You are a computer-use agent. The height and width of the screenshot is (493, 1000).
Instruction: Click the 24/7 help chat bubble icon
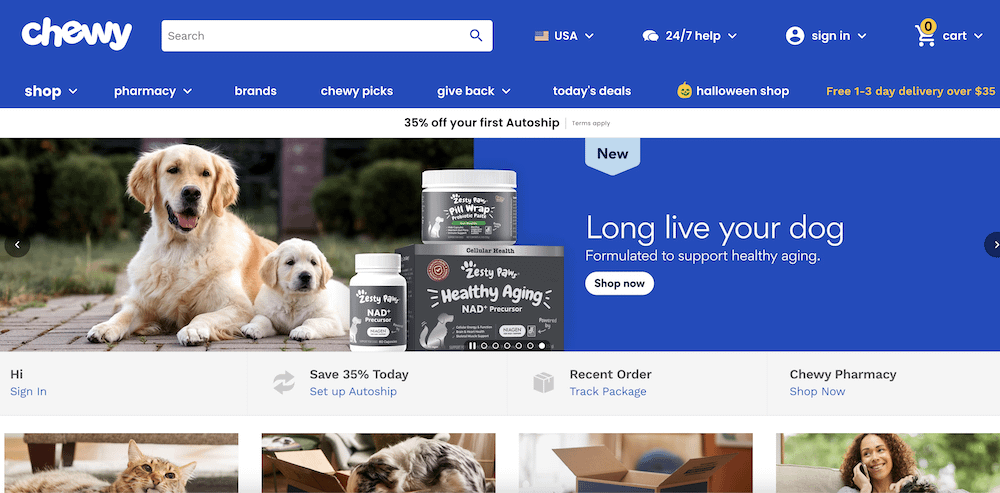point(650,36)
